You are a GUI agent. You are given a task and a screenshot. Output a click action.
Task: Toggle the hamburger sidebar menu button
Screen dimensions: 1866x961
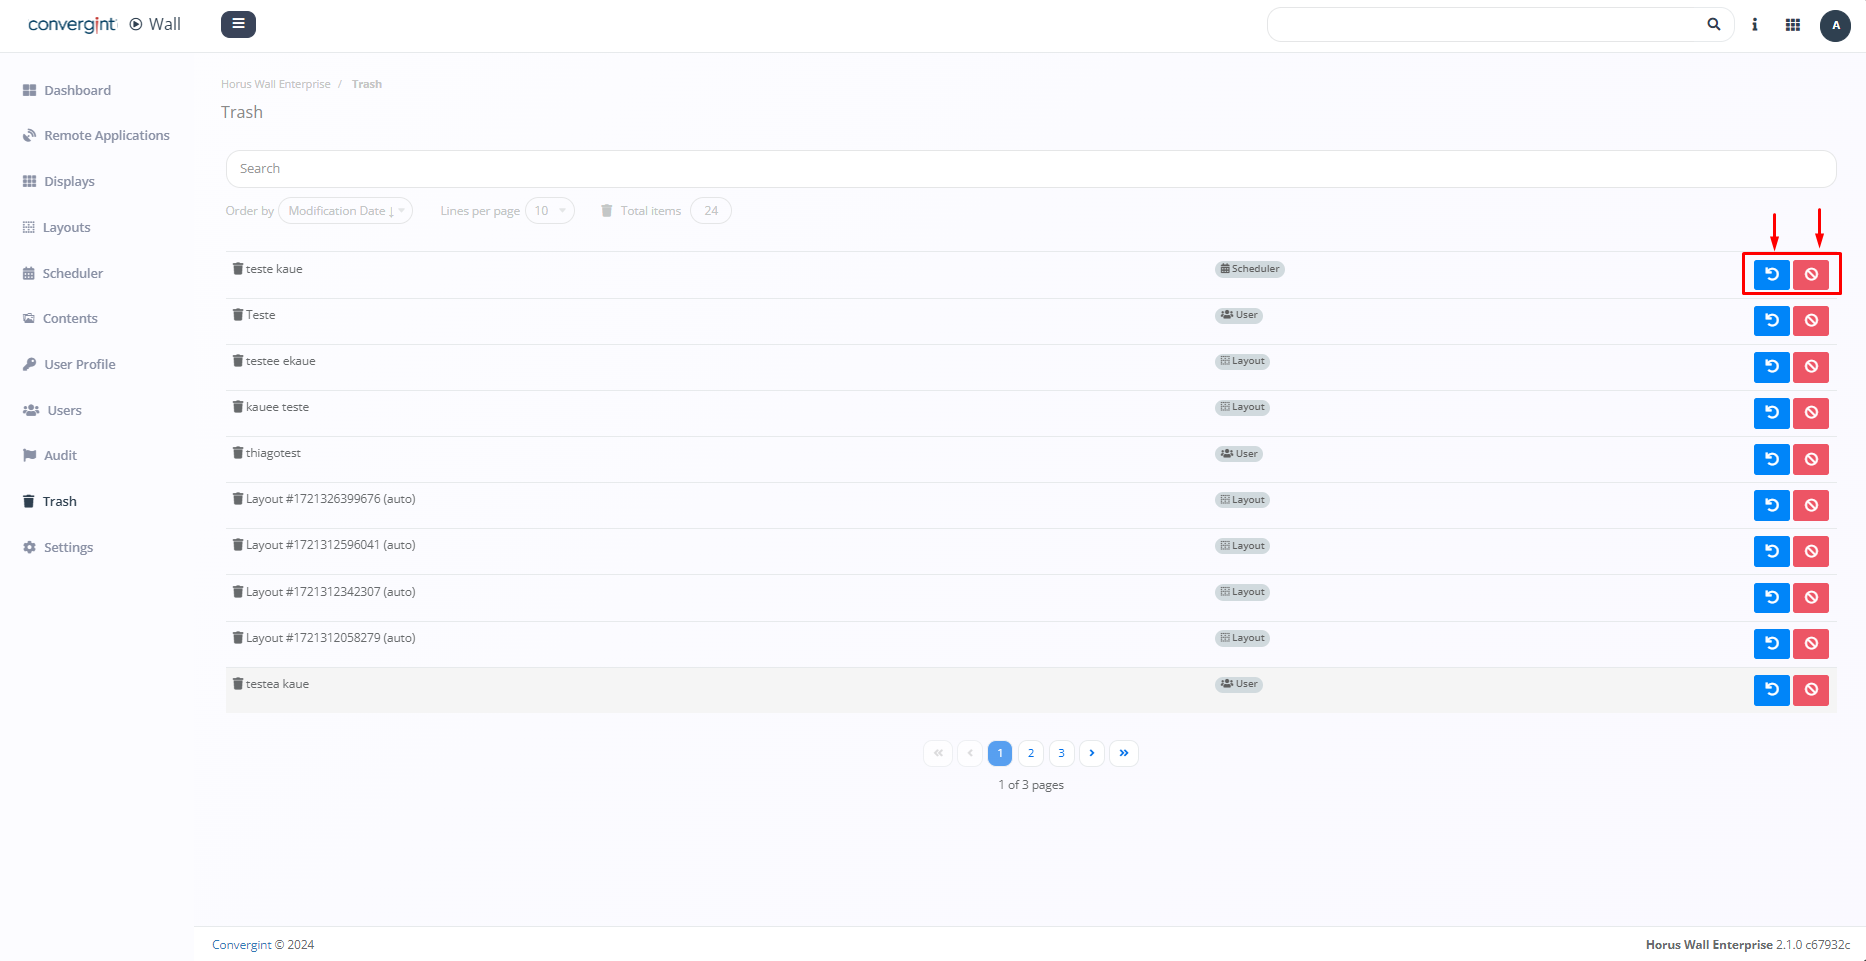pos(238,24)
